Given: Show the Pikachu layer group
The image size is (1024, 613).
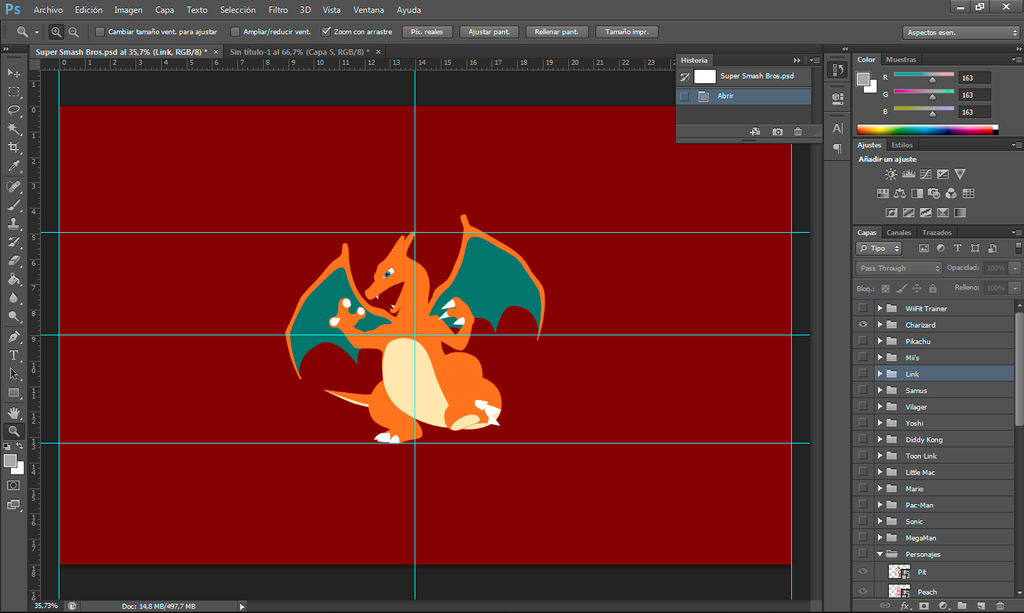Looking at the screenshot, I should [x=863, y=341].
